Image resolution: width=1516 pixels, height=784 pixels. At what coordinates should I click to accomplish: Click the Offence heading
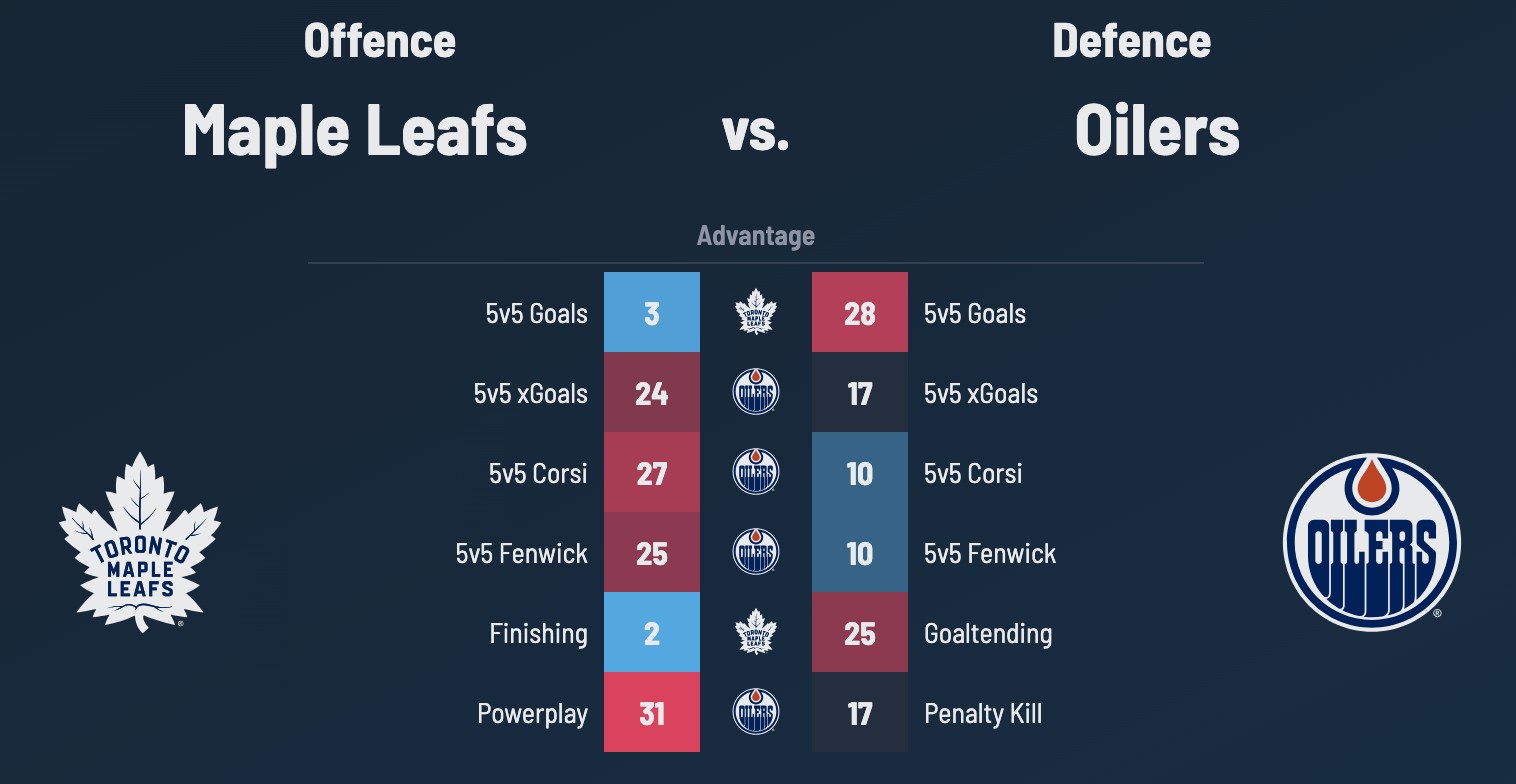(x=380, y=41)
